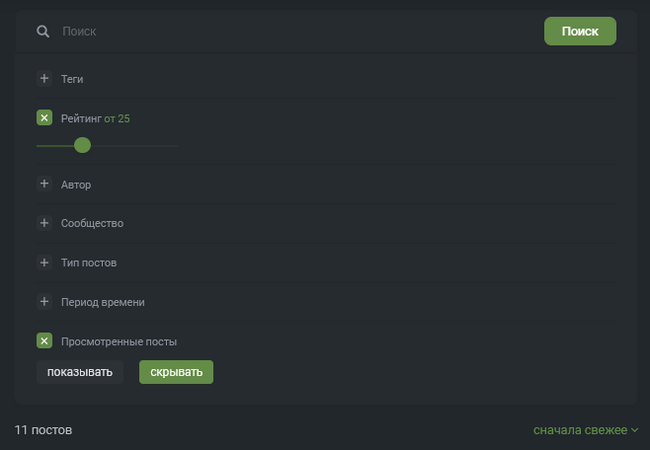The height and width of the screenshot is (450, 650).
Task: Click the green Поиск button
Action: coord(580,31)
